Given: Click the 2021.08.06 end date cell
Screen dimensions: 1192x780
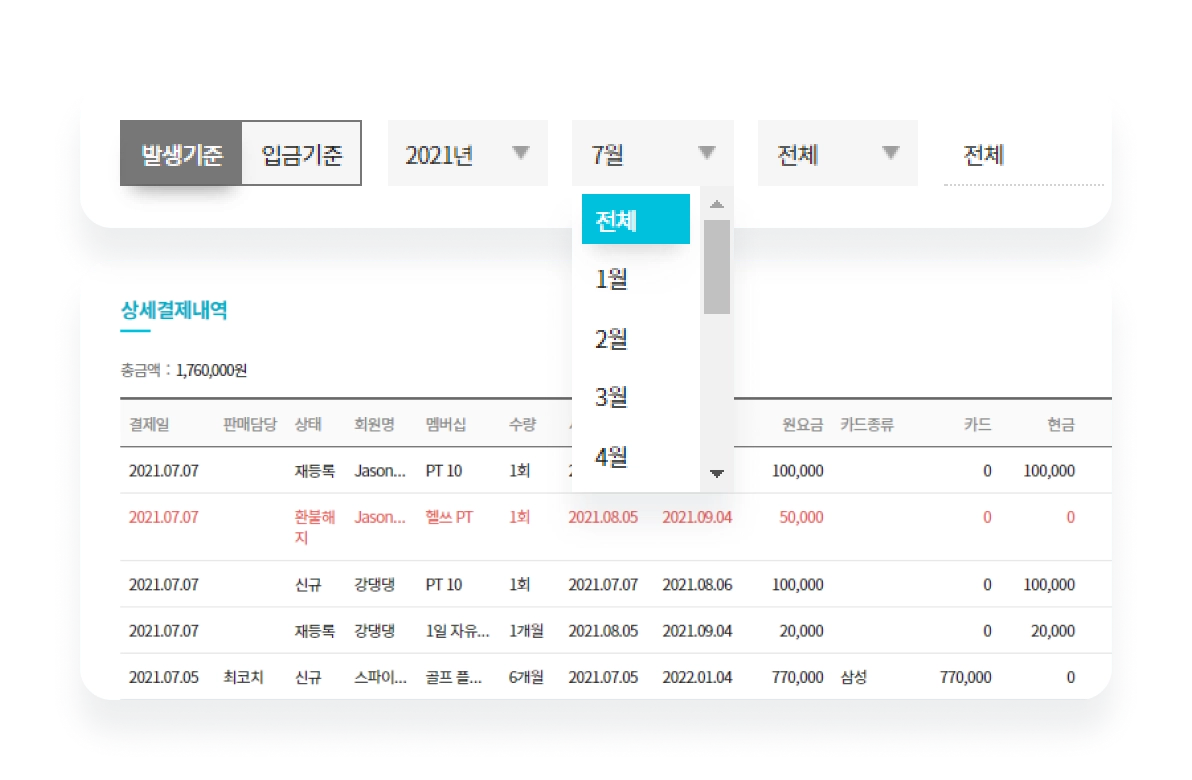Looking at the screenshot, I should coord(697,584).
